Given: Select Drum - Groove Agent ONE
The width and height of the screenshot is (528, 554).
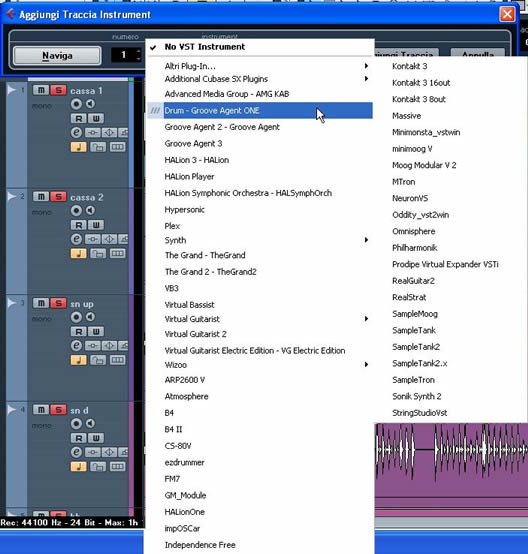Looking at the screenshot, I should pos(260,111).
